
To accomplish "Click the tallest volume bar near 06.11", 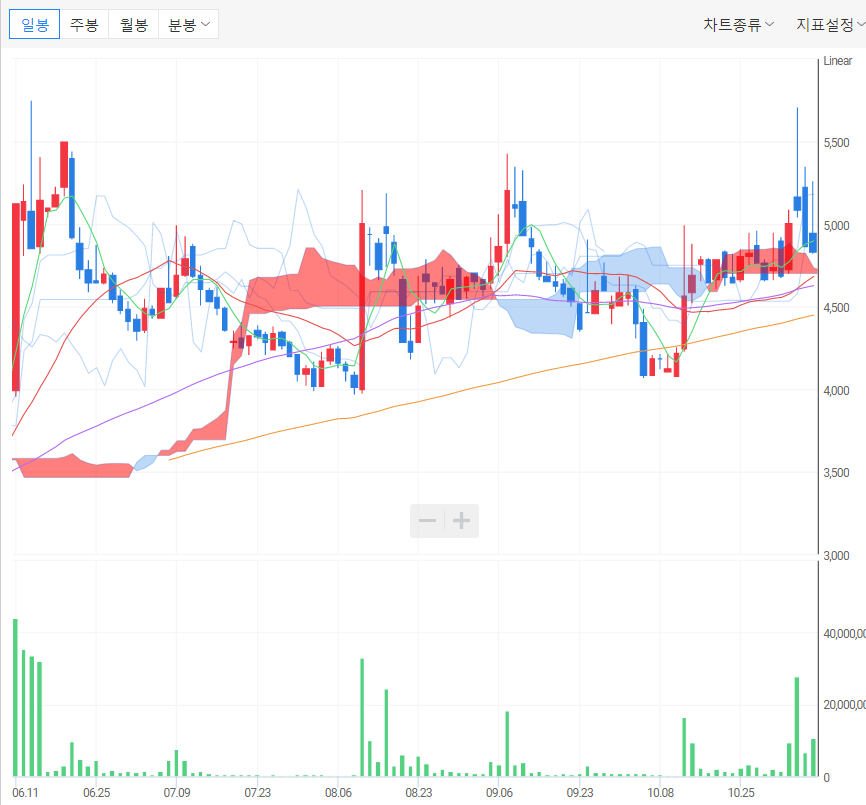I will 15,697.
